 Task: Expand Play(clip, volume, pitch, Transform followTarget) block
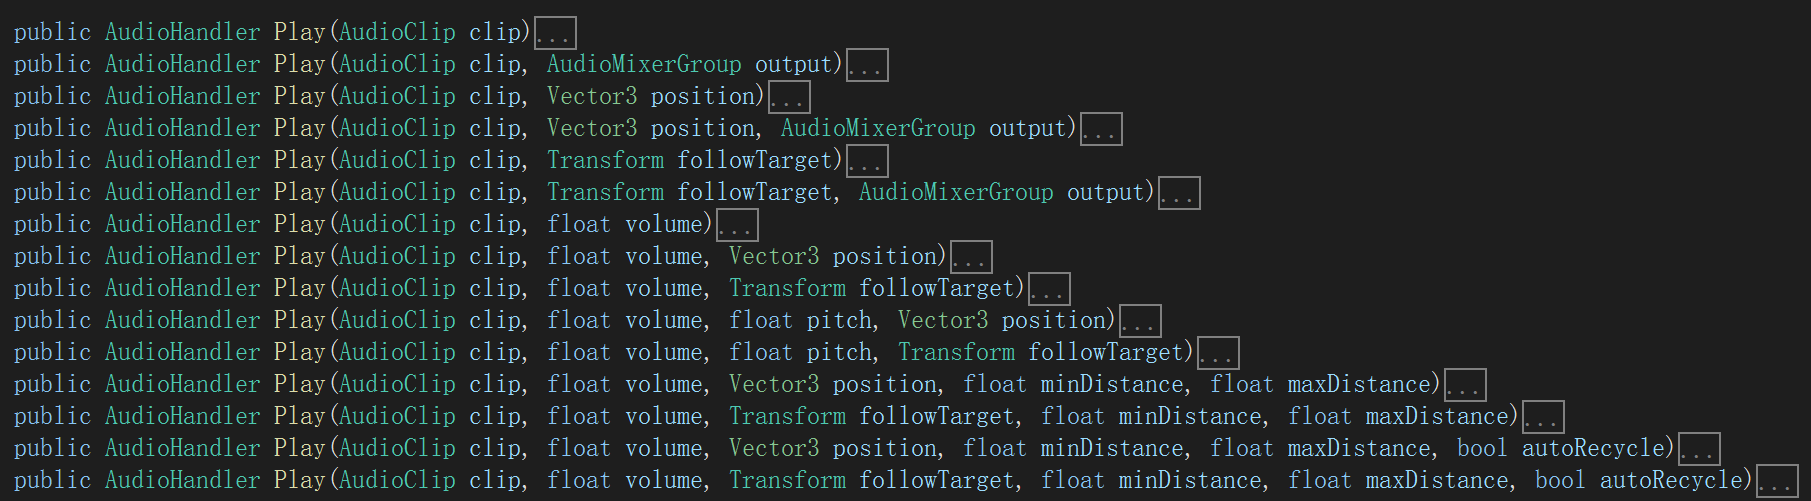pos(1218,354)
